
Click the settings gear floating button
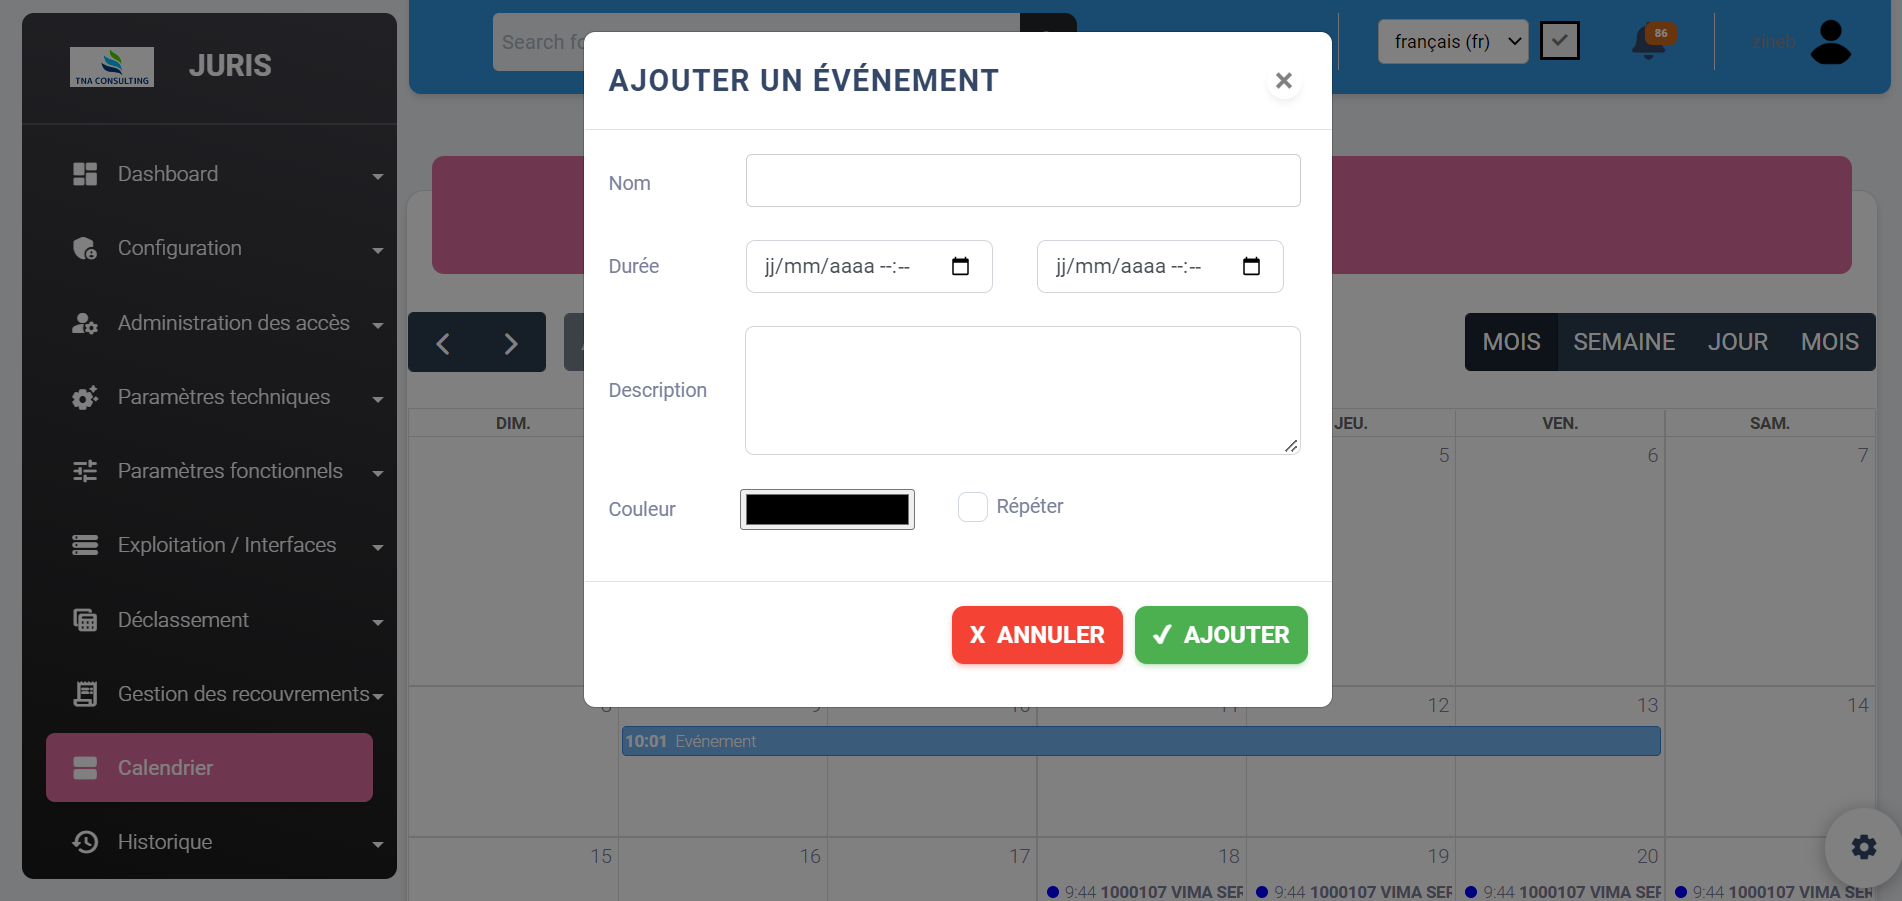pyautogui.click(x=1863, y=847)
